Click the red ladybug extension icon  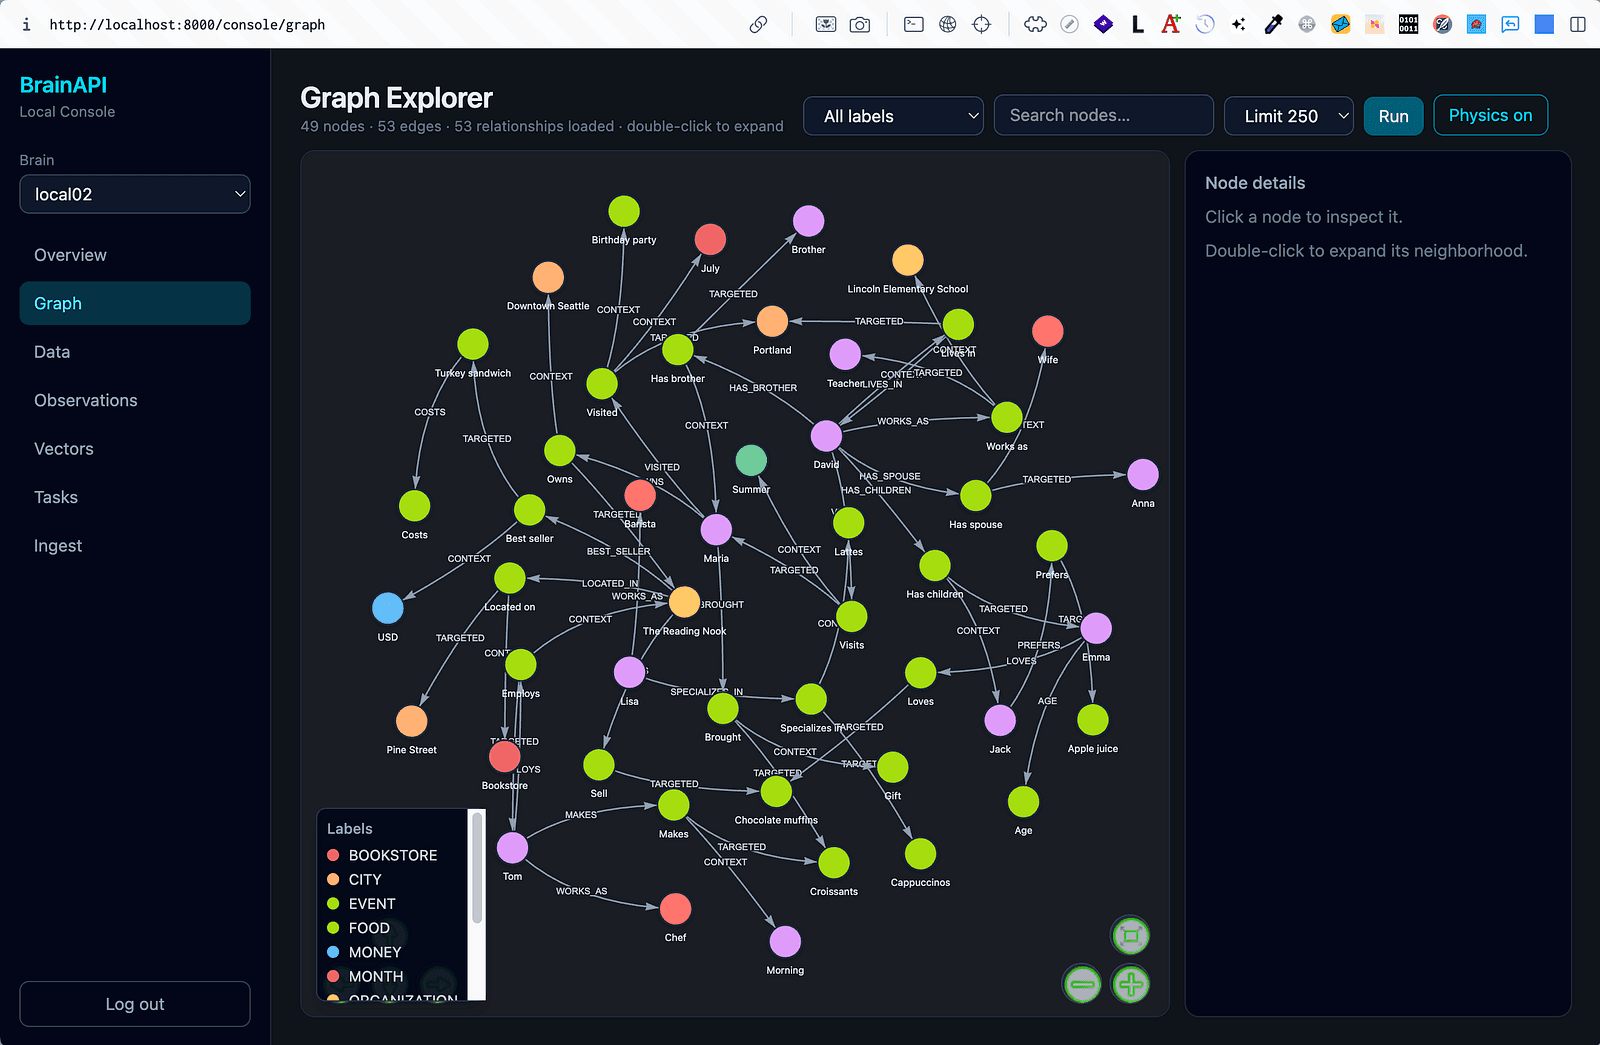[x=1476, y=24]
